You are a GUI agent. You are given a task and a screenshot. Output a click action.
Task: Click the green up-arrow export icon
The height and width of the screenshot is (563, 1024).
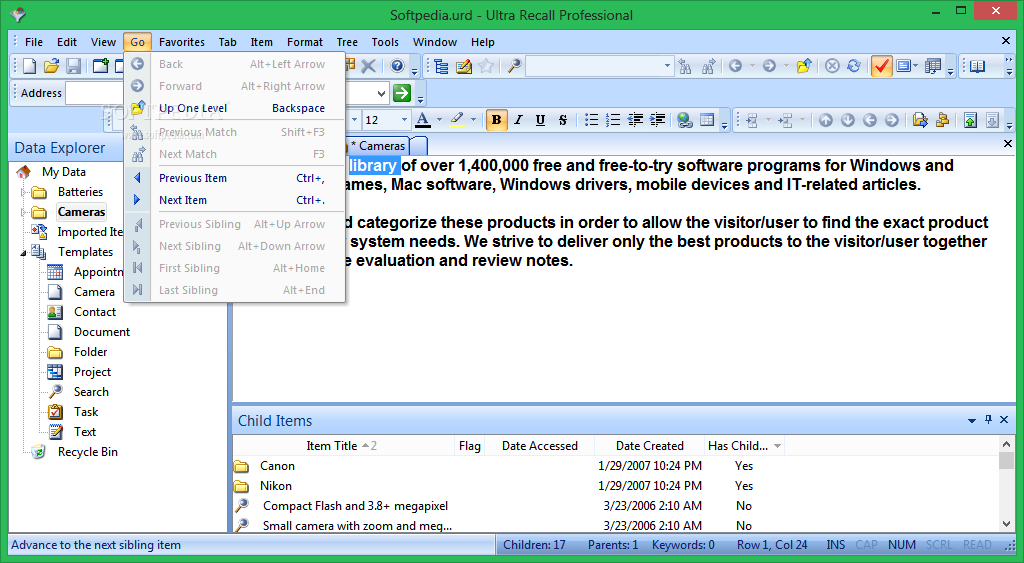tap(970, 120)
